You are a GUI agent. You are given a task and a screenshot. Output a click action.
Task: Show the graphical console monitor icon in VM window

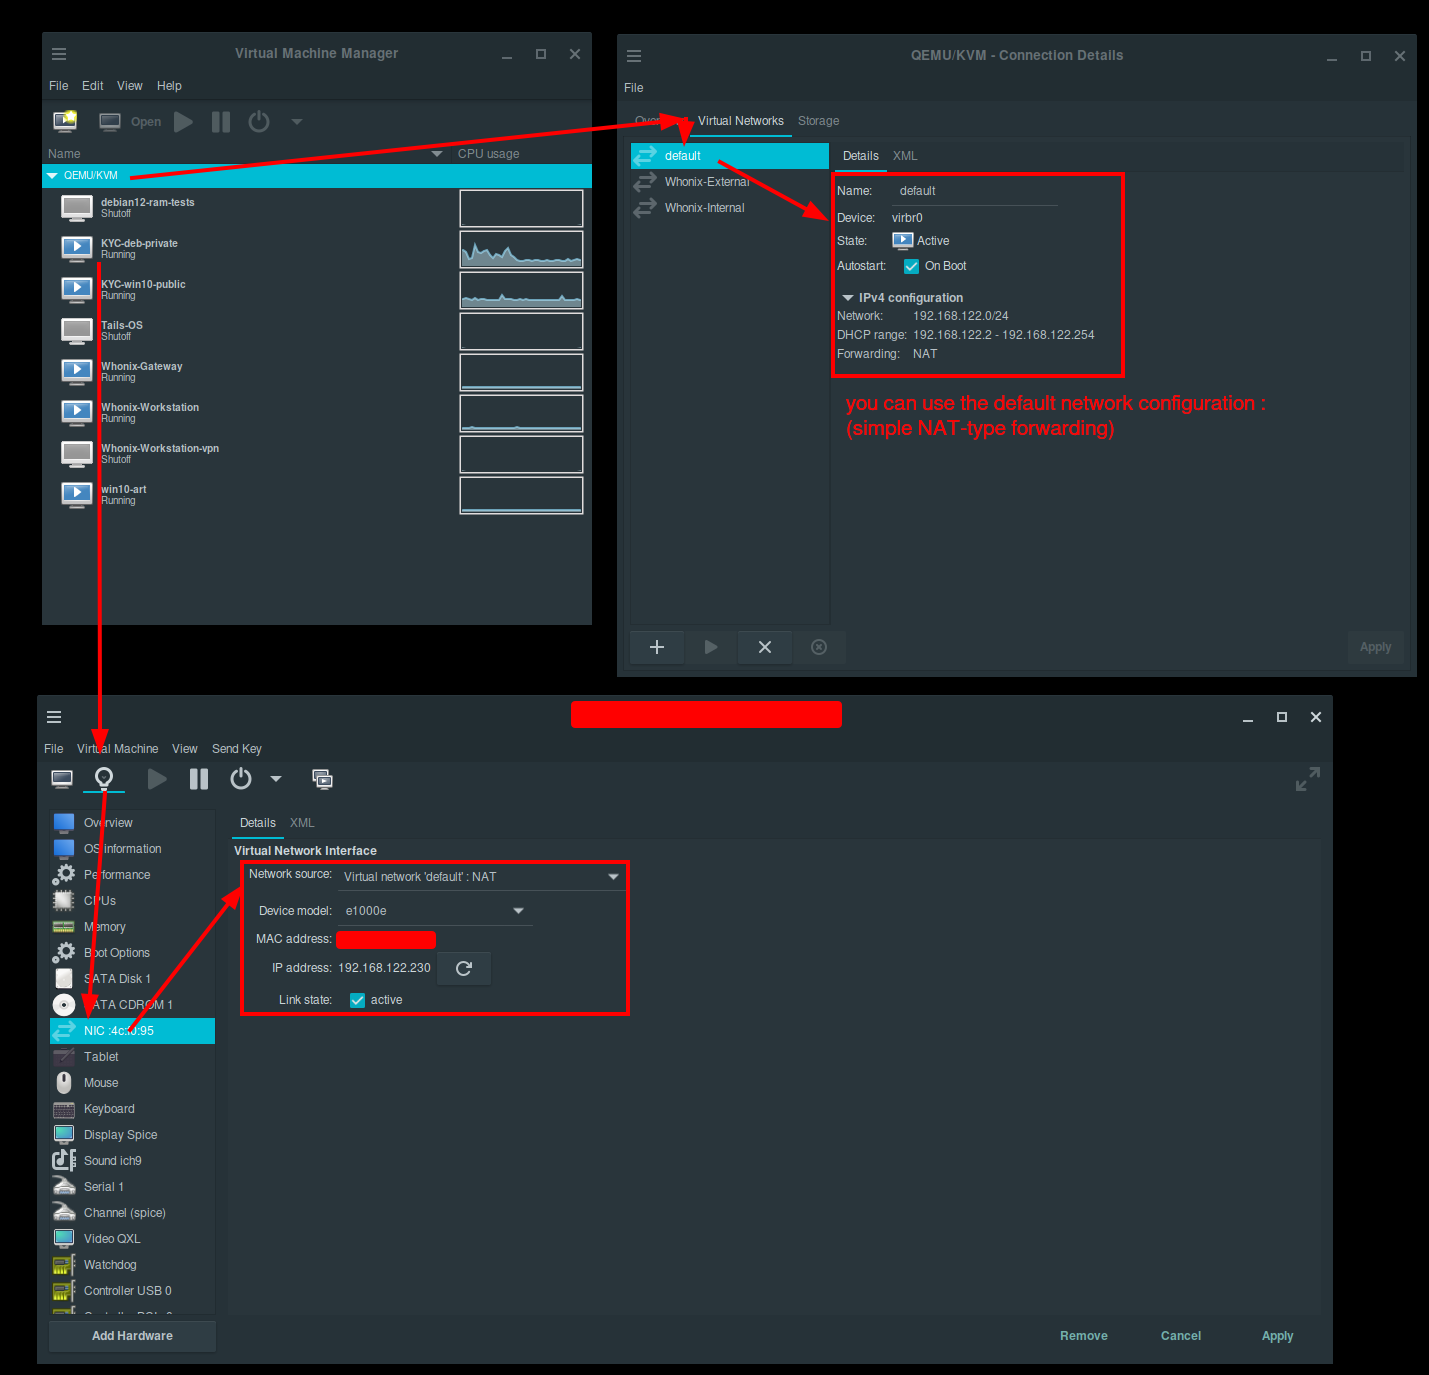click(x=62, y=779)
